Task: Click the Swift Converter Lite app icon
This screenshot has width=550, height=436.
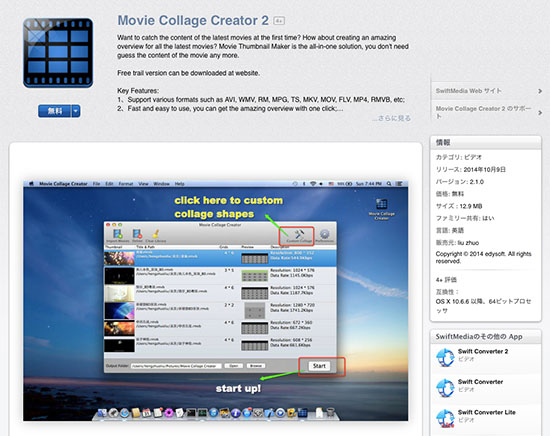Action: [445, 418]
